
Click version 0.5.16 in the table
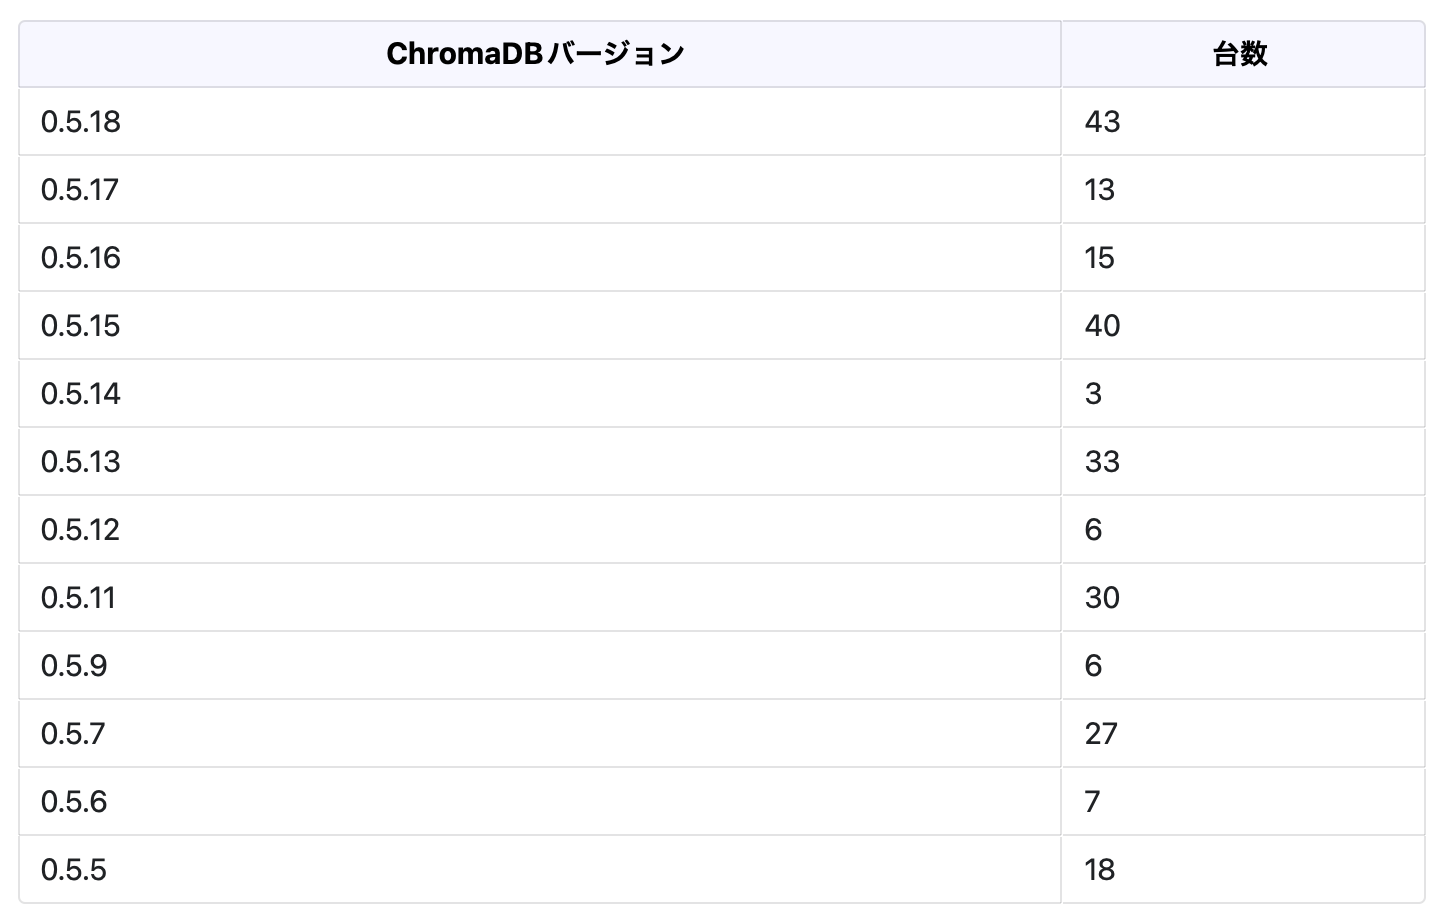(x=81, y=258)
